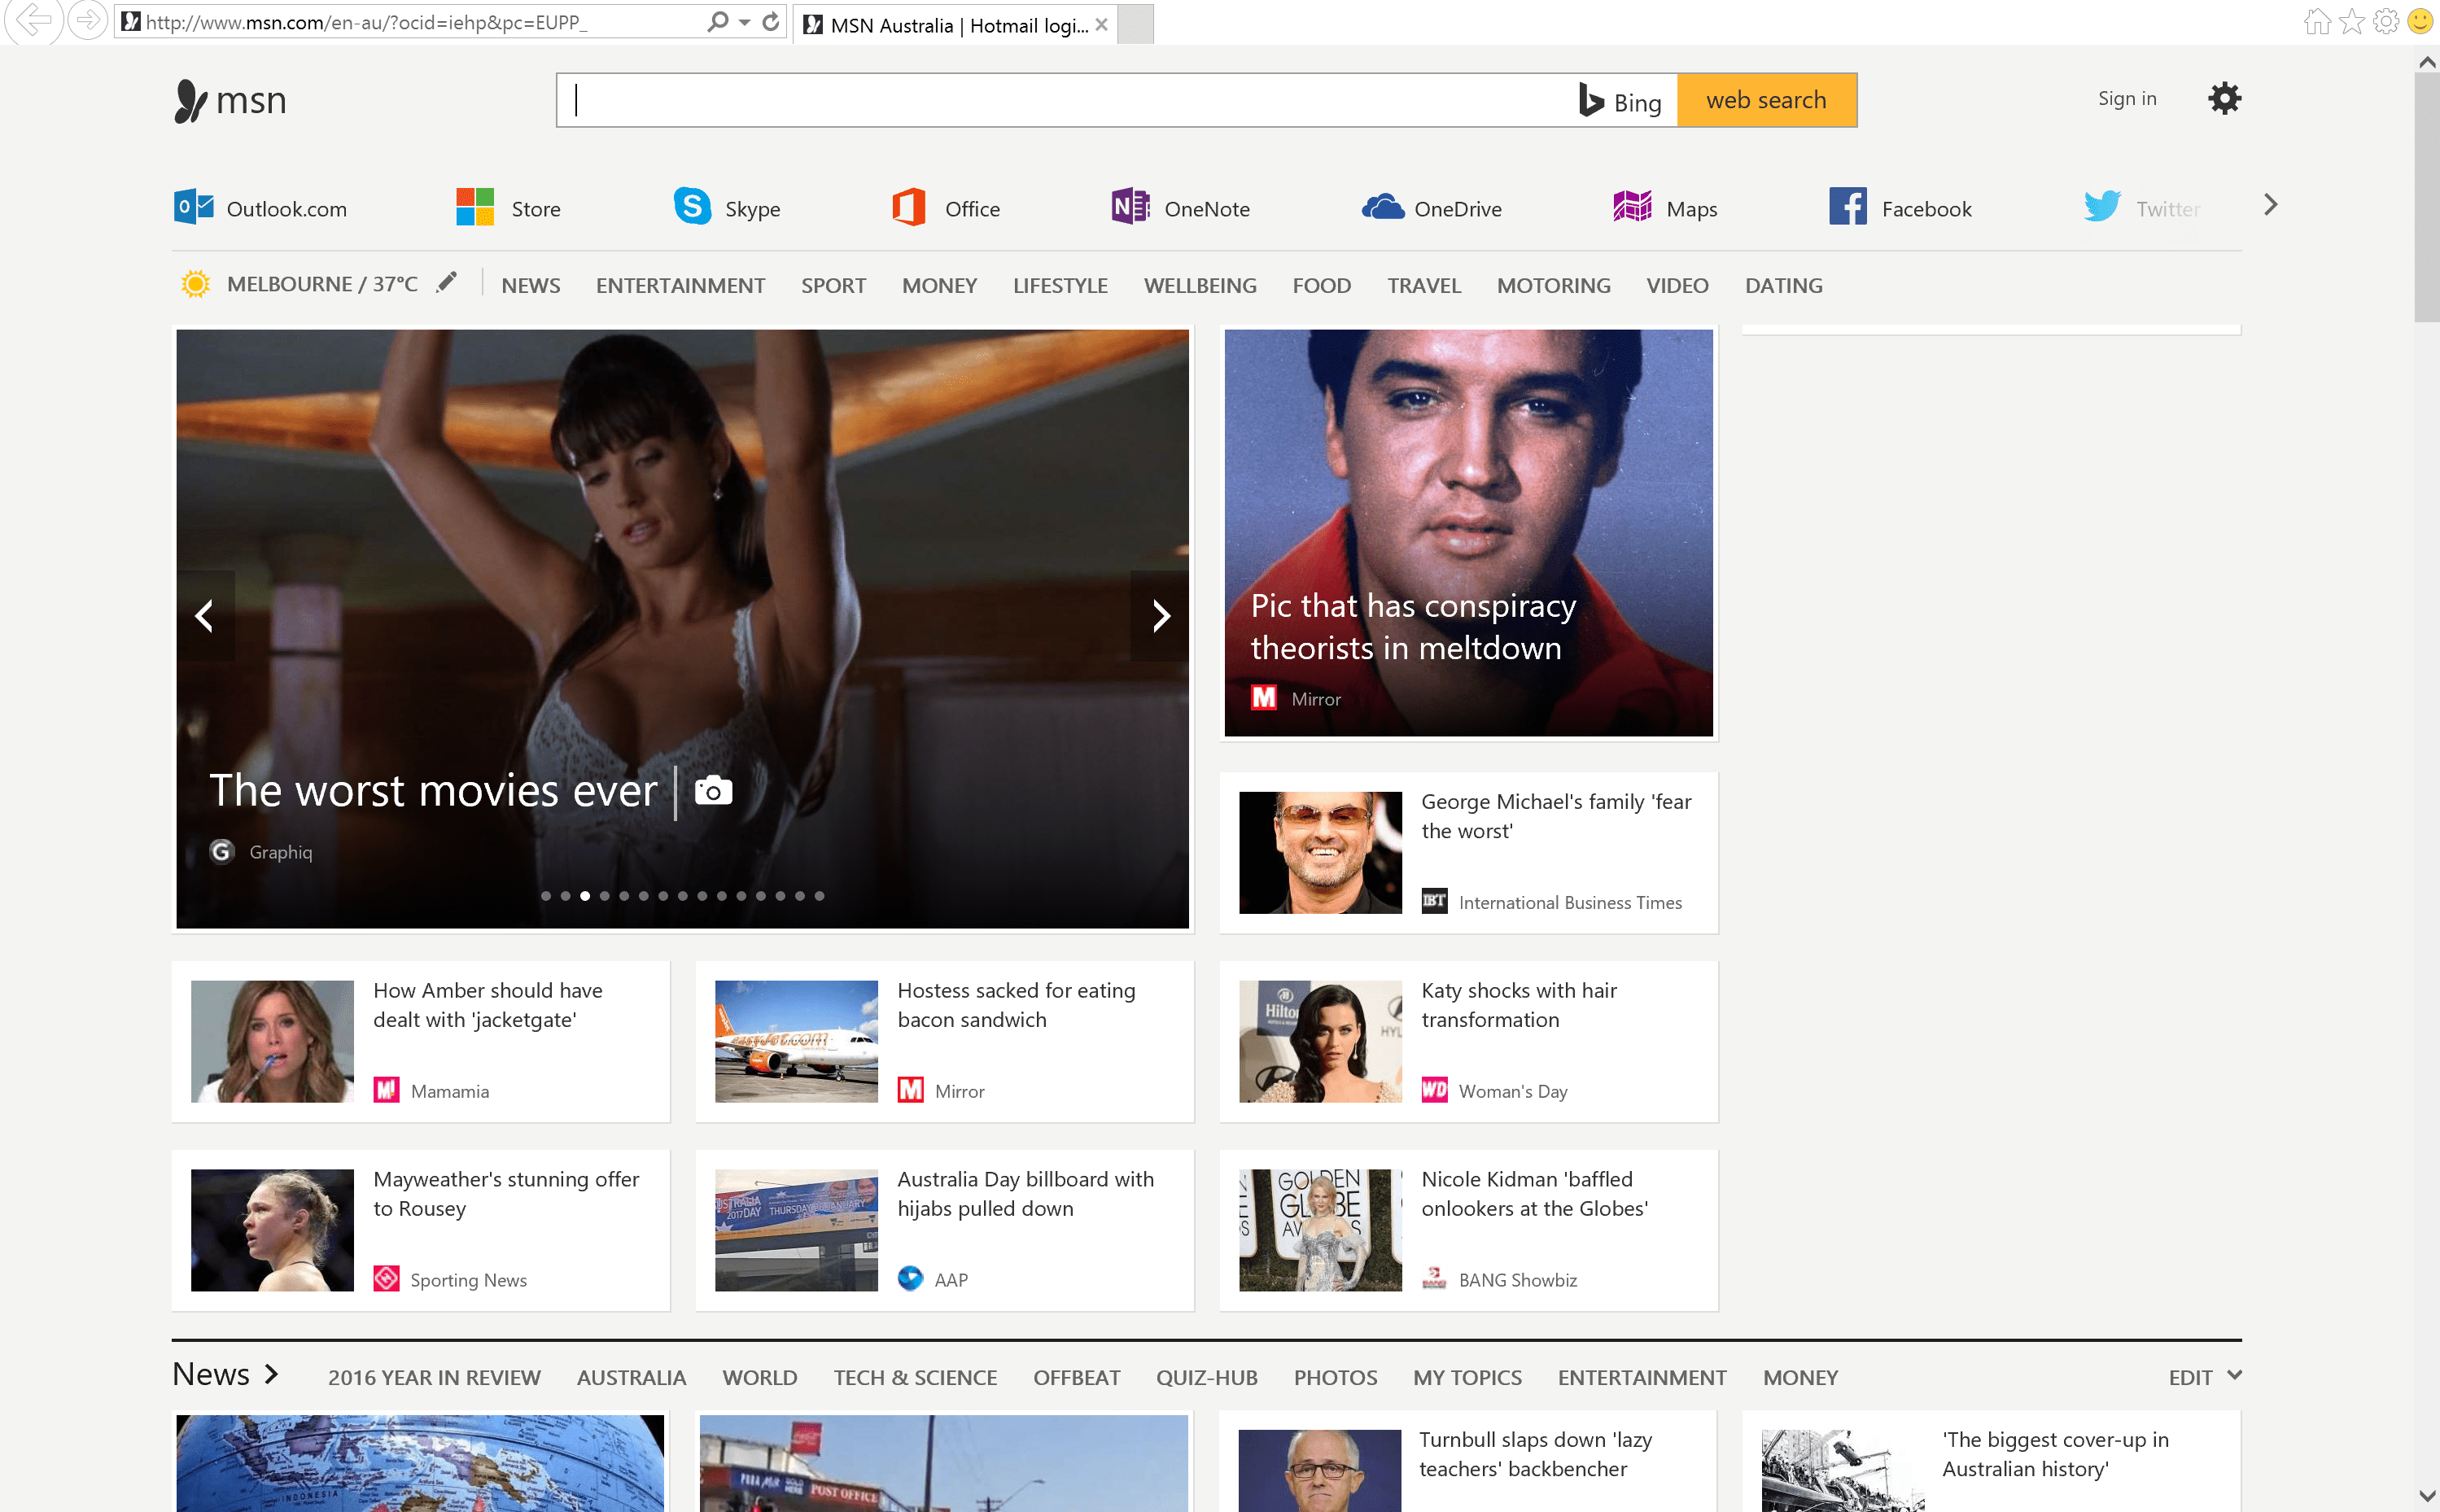The height and width of the screenshot is (1512, 2440).
Task: Open the Microsoft Store icon
Action: 475,207
